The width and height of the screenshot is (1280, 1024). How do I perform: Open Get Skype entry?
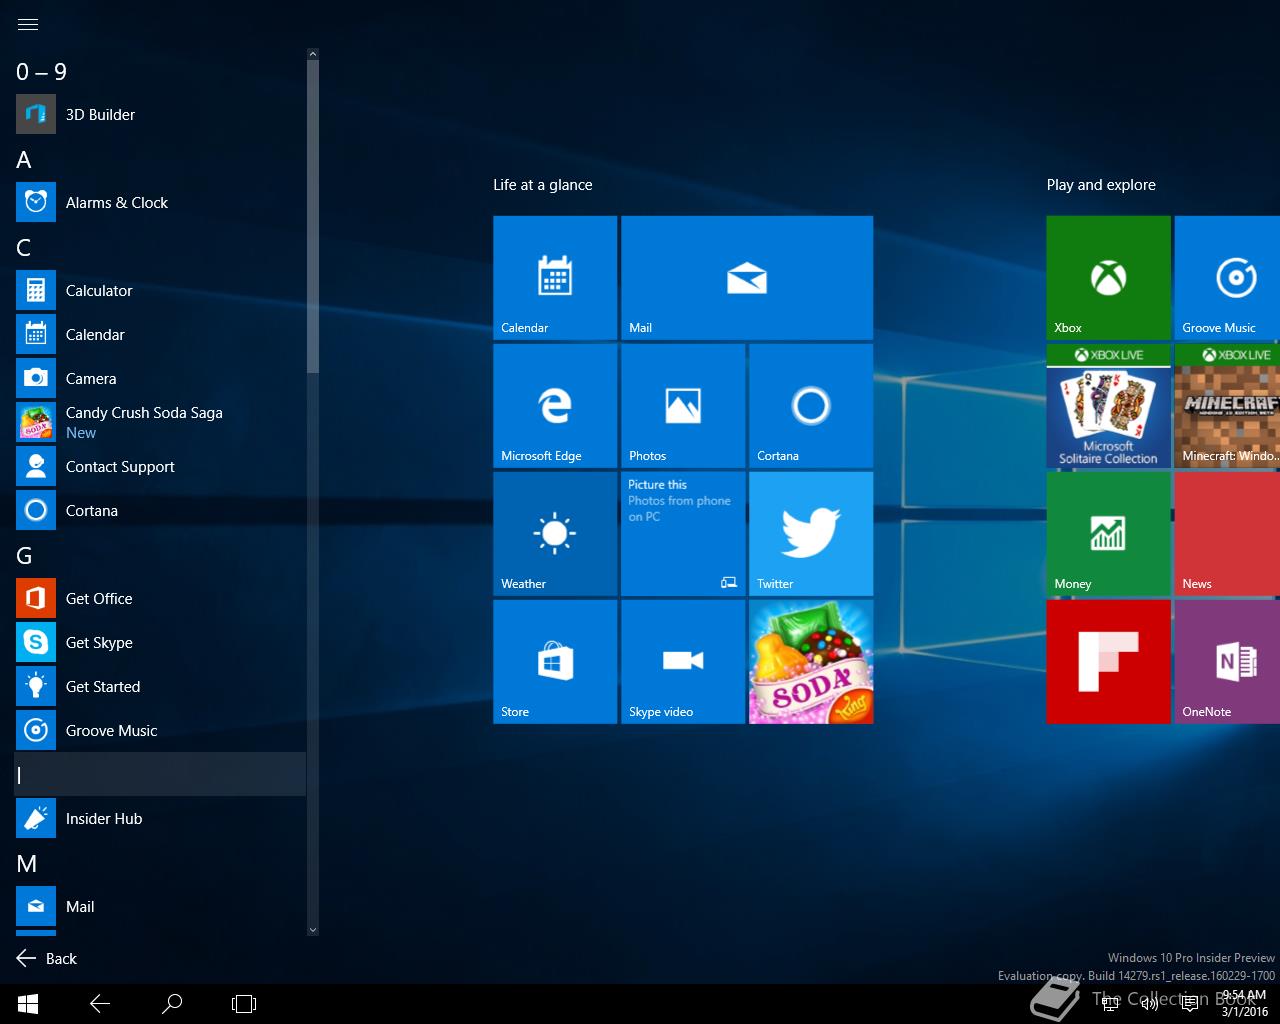(x=160, y=642)
